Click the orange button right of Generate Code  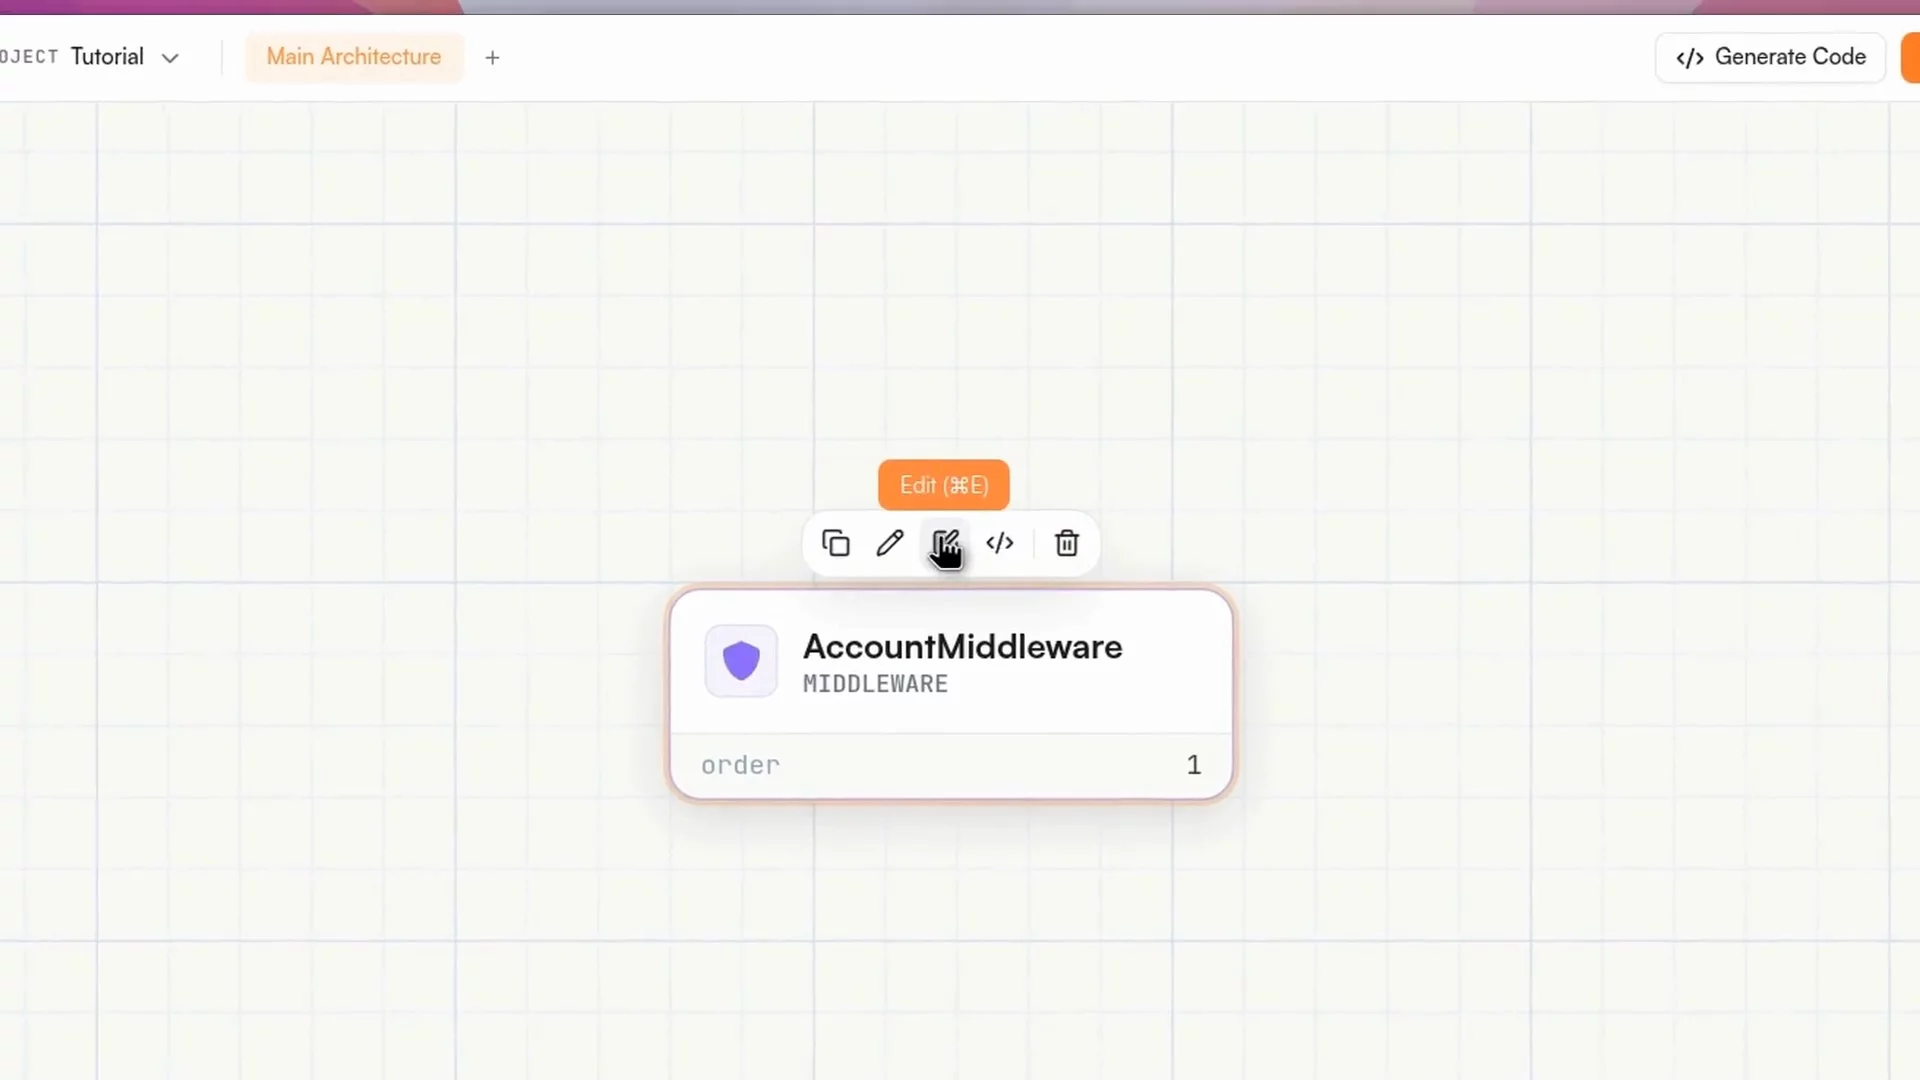point(1910,57)
